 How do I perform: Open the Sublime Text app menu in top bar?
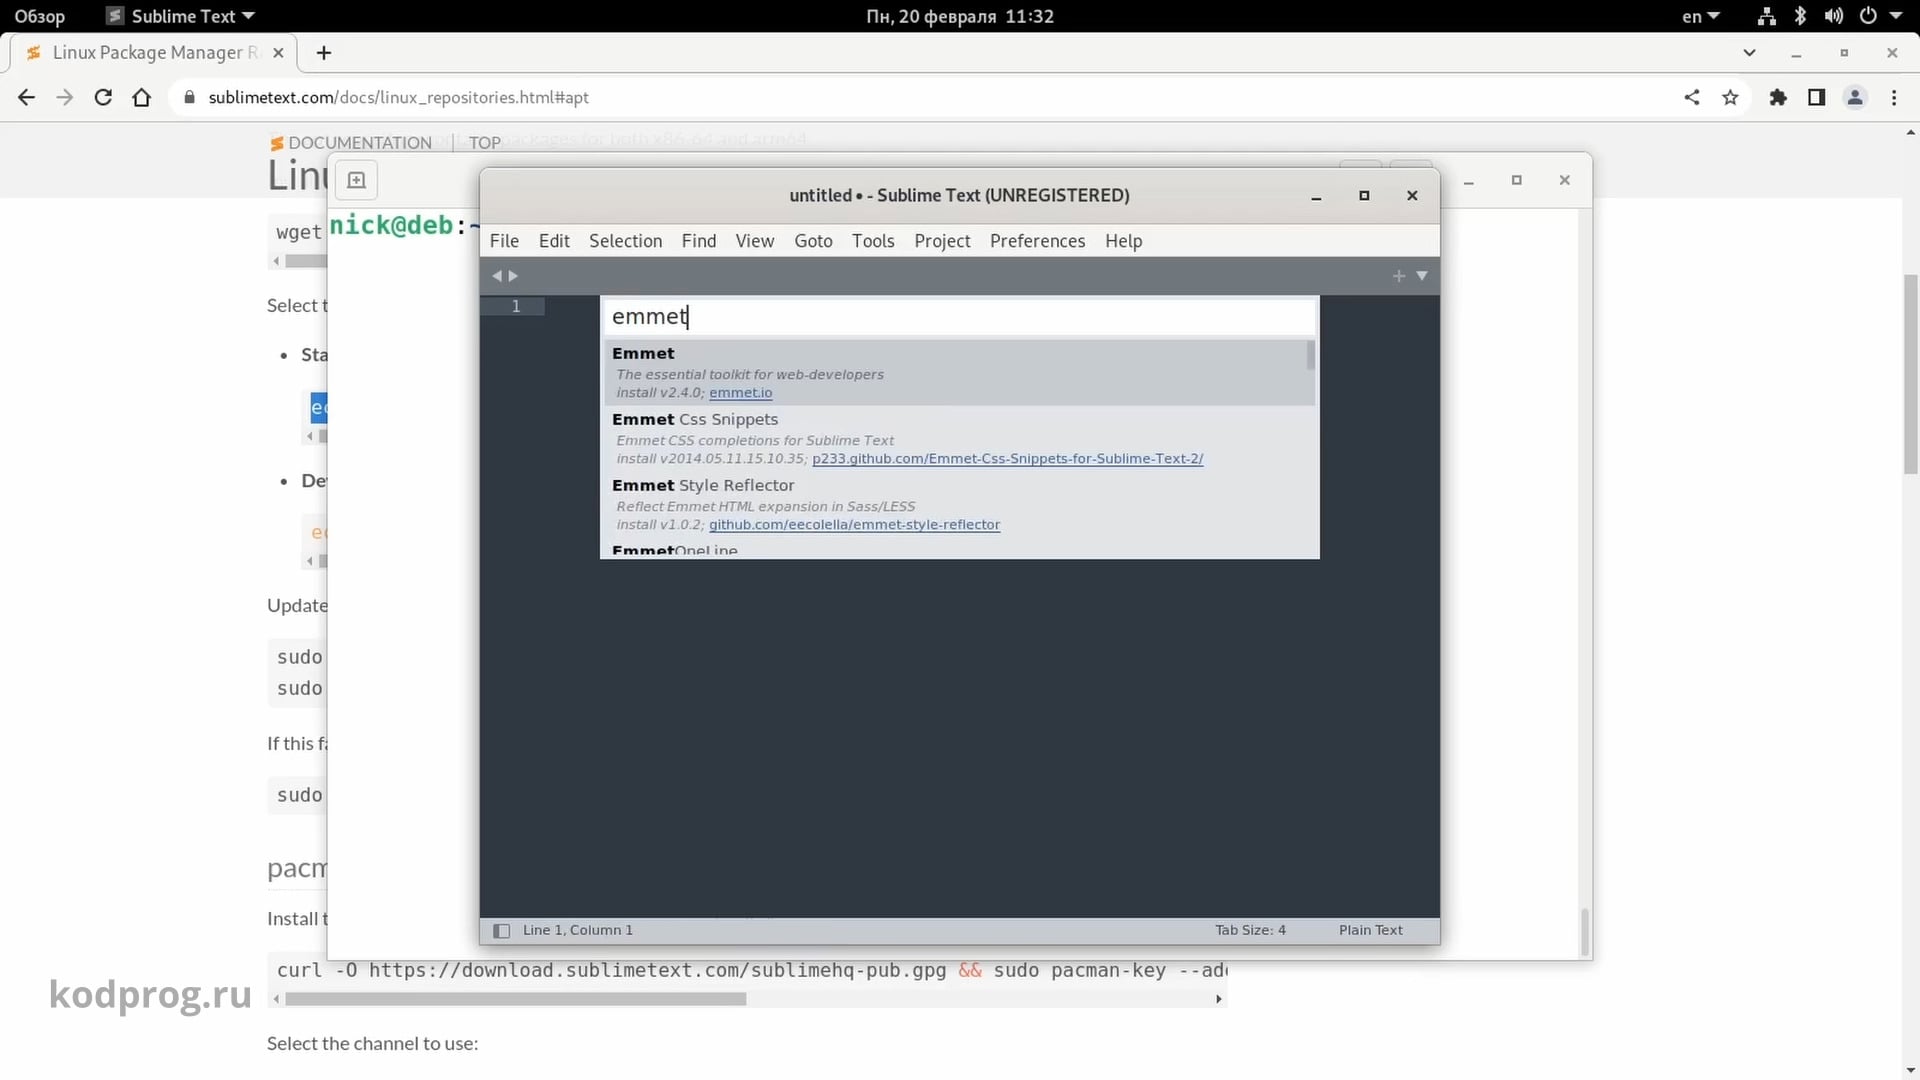tap(180, 16)
